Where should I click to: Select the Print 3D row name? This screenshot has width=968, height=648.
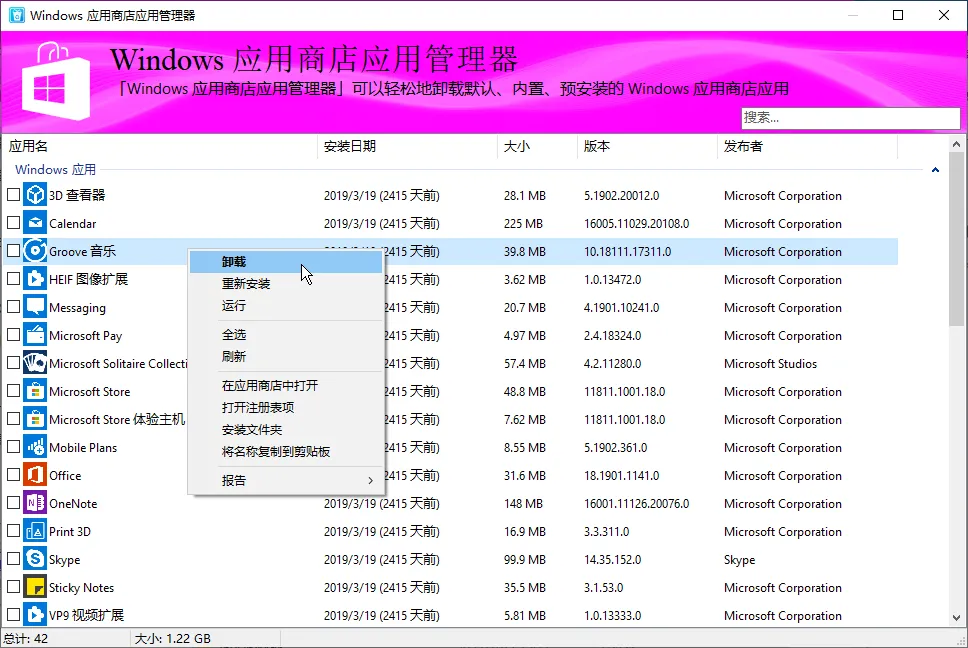[70, 531]
